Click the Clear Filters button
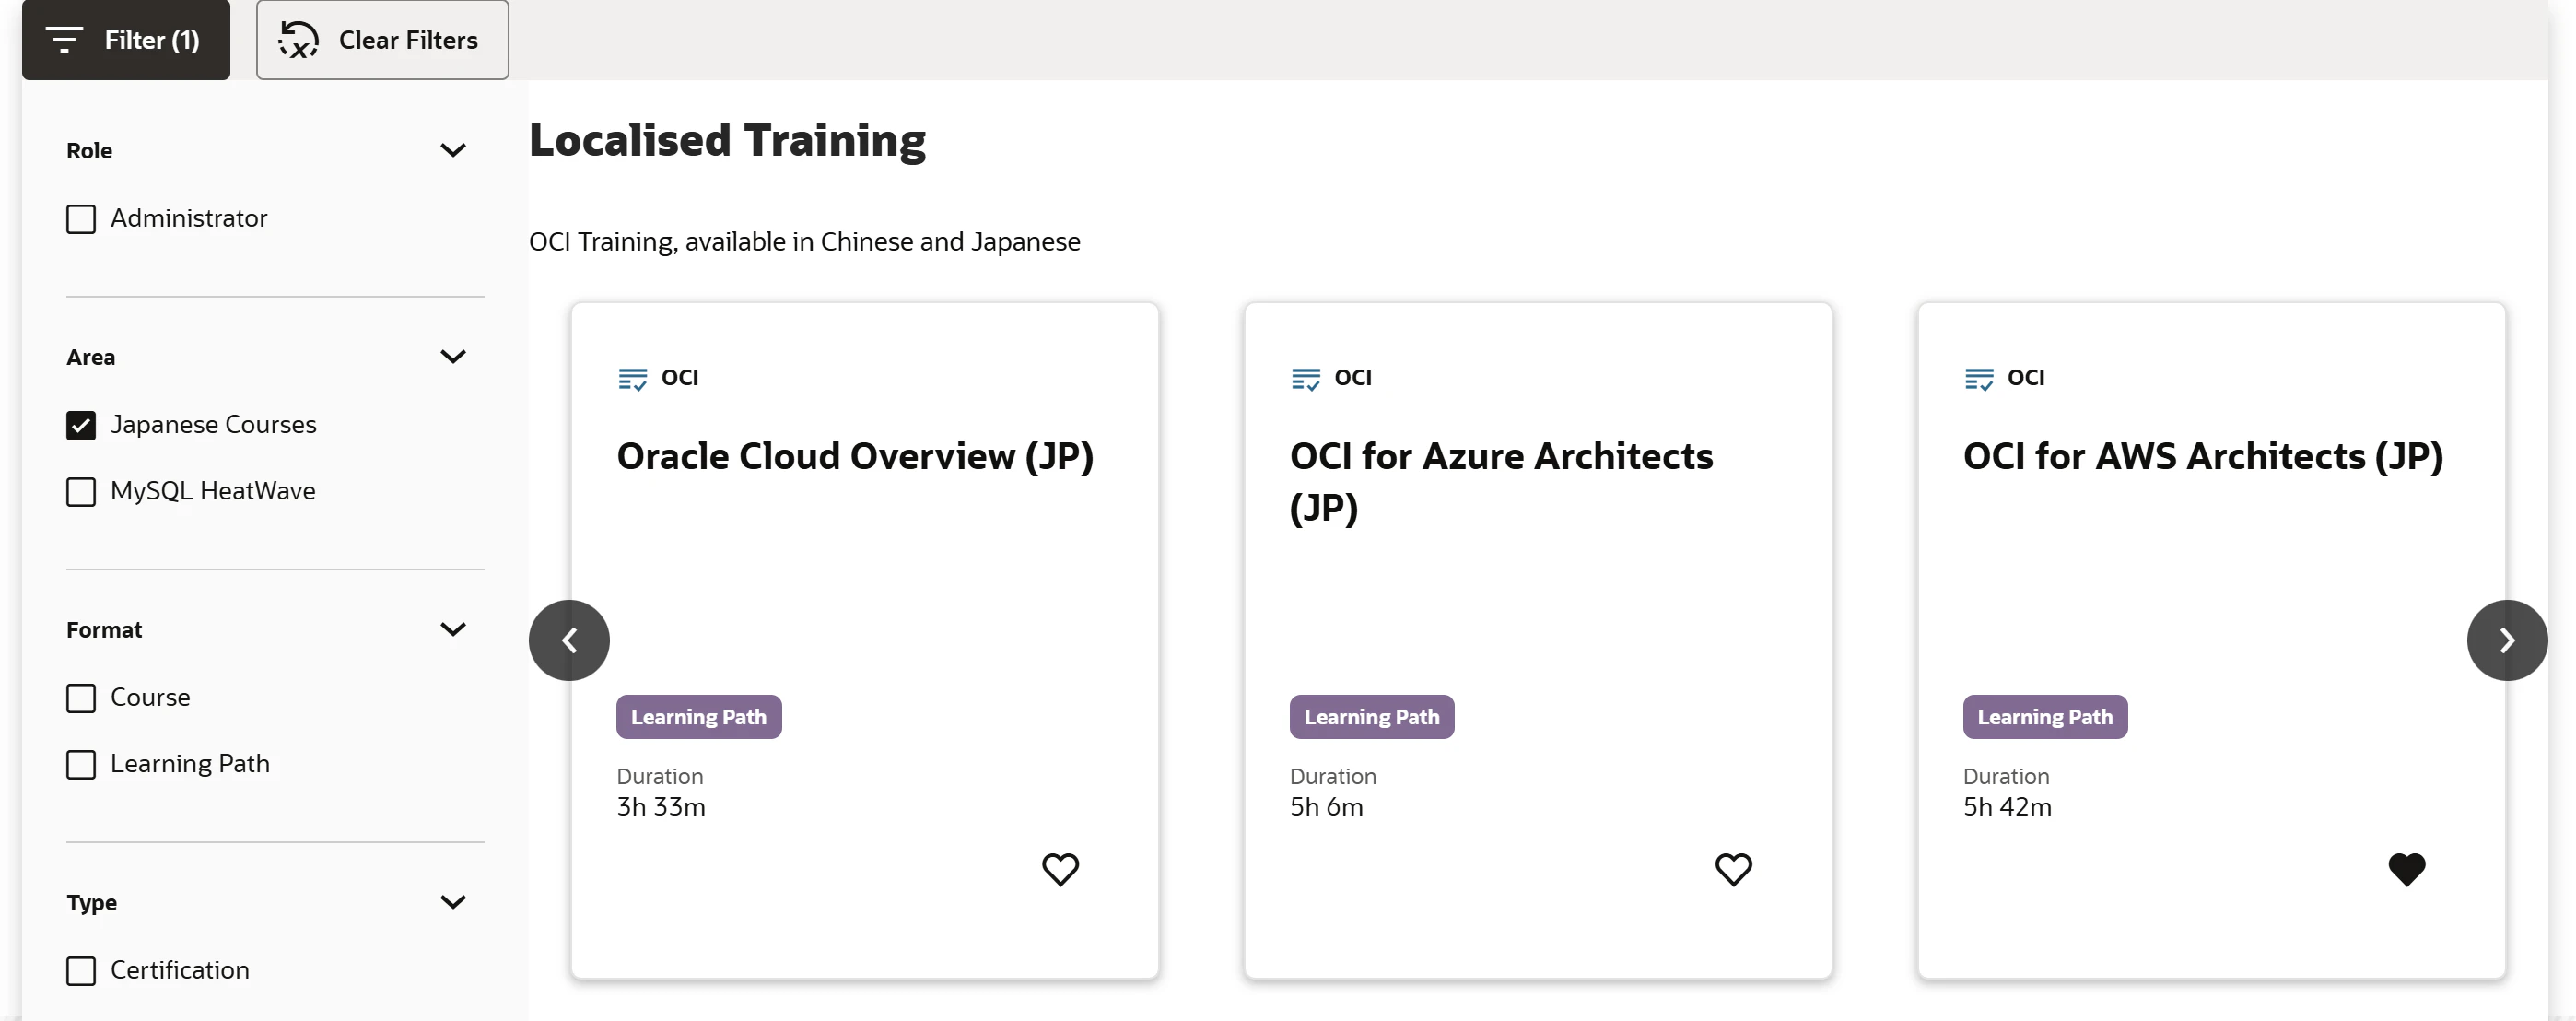 tap(382, 40)
